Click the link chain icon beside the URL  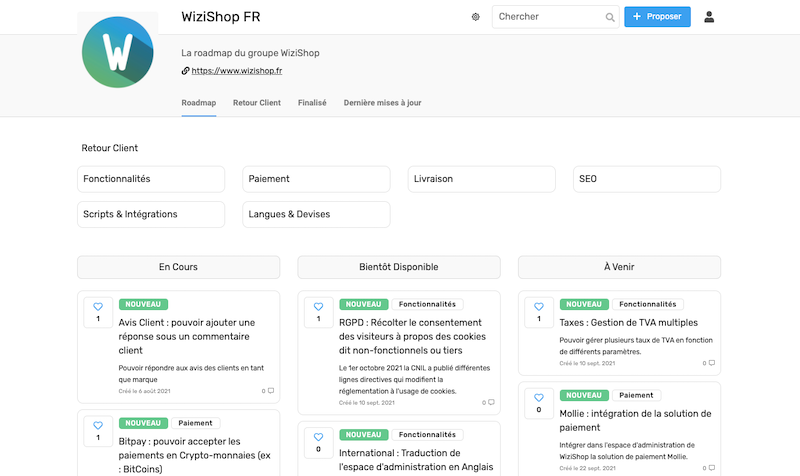pos(185,71)
